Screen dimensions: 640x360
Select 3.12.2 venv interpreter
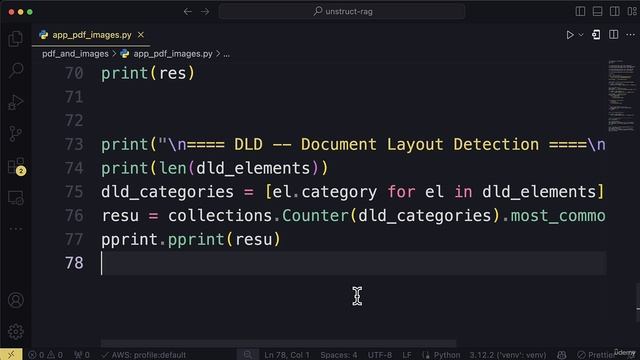pyautogui.click(x=507, y=355)
